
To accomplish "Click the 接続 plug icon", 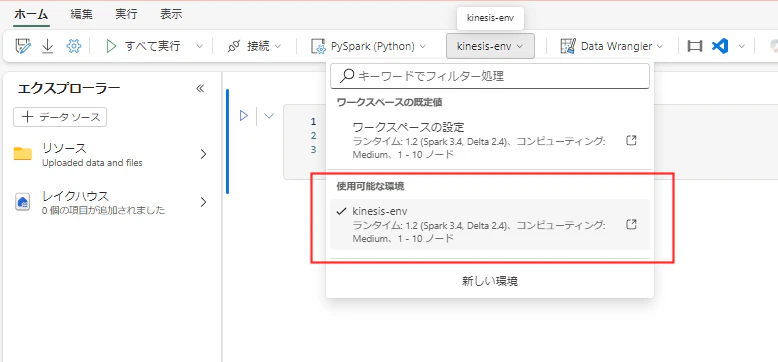I will 233,46.
